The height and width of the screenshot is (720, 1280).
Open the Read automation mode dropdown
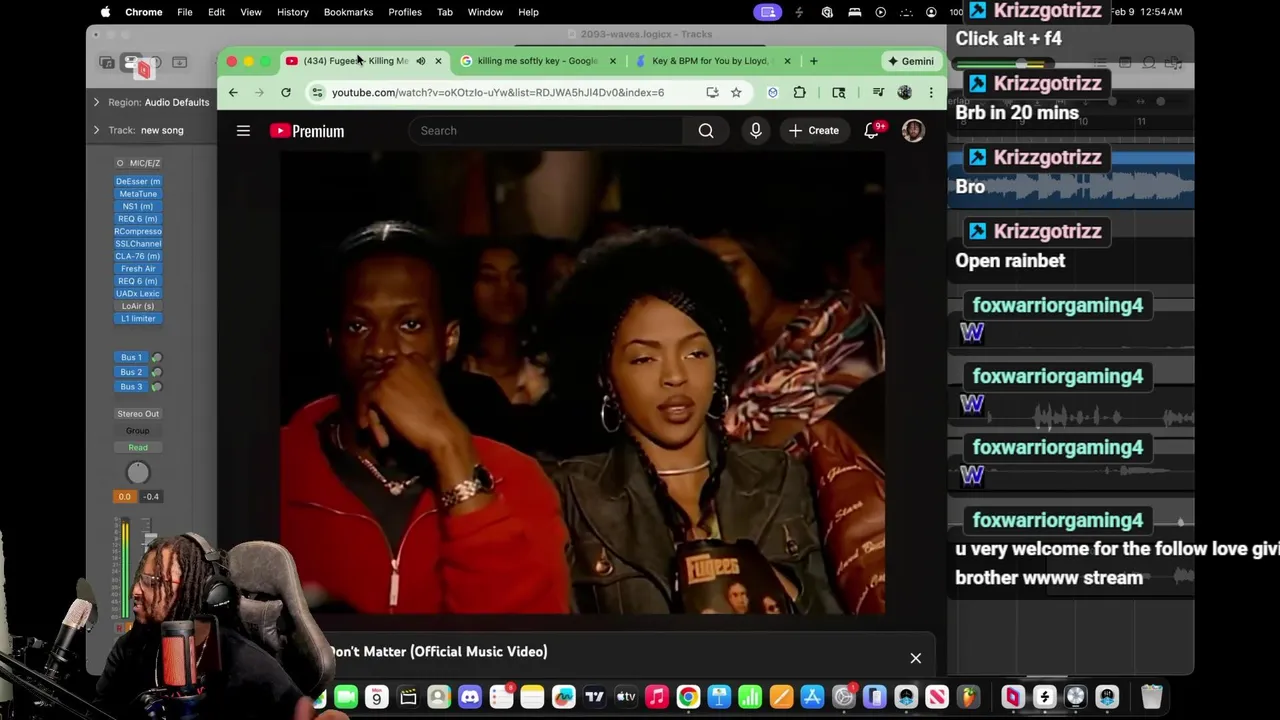coord(138,447)
